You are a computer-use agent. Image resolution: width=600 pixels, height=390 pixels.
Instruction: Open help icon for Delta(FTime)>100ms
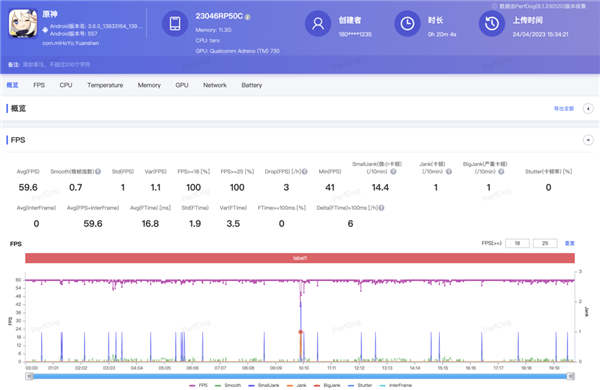(x=382, y=208)
